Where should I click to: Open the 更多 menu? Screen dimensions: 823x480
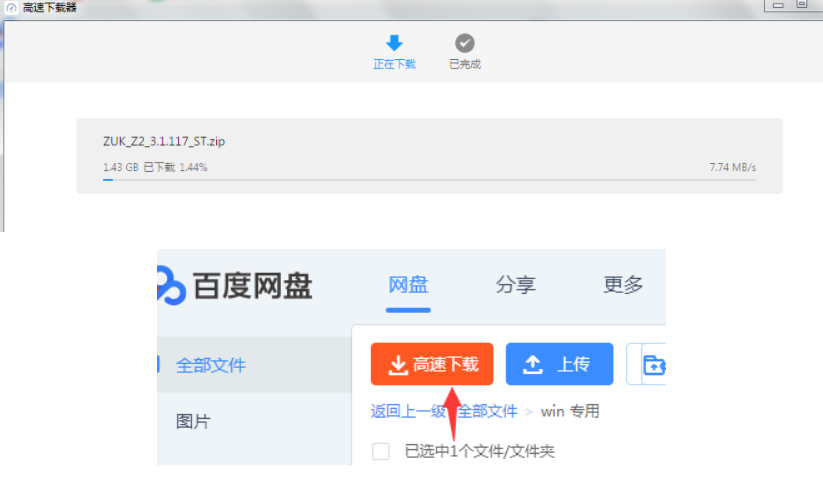pyautogui.click(x=623, y=285)
